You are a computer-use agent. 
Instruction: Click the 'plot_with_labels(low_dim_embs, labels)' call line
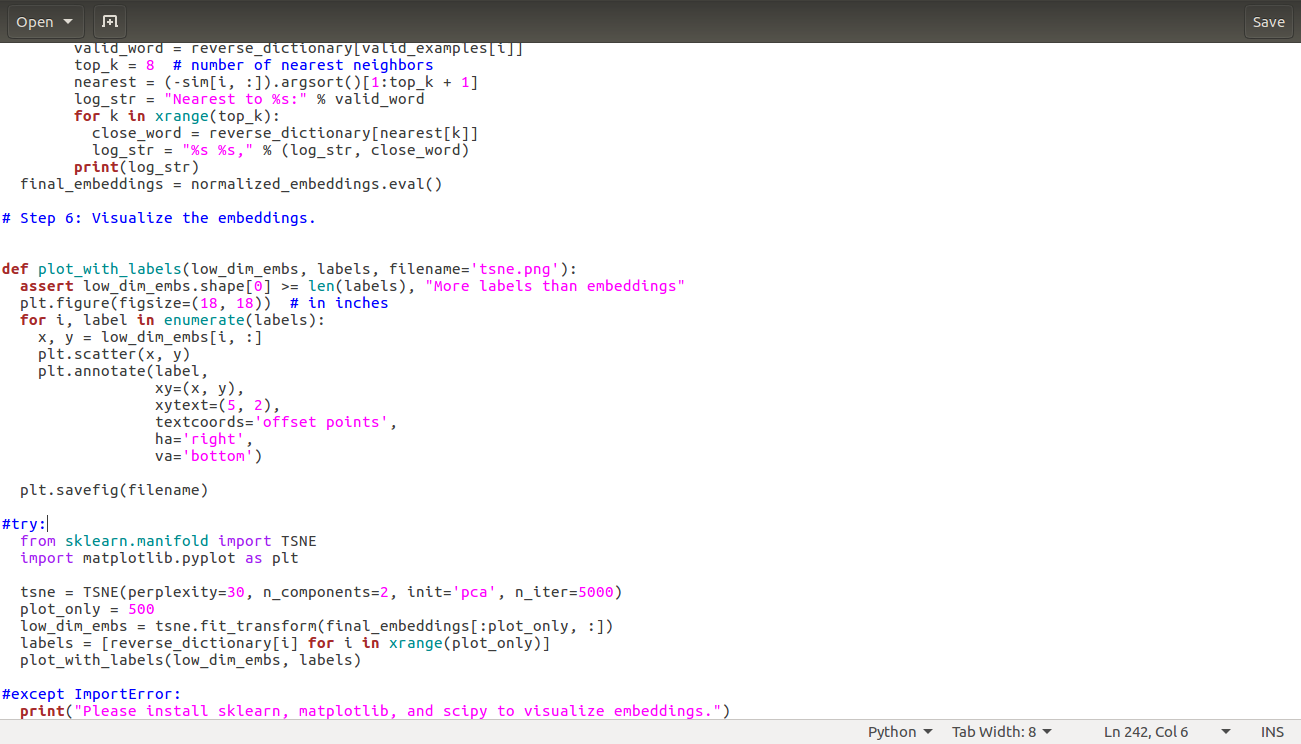pos(190,660)
